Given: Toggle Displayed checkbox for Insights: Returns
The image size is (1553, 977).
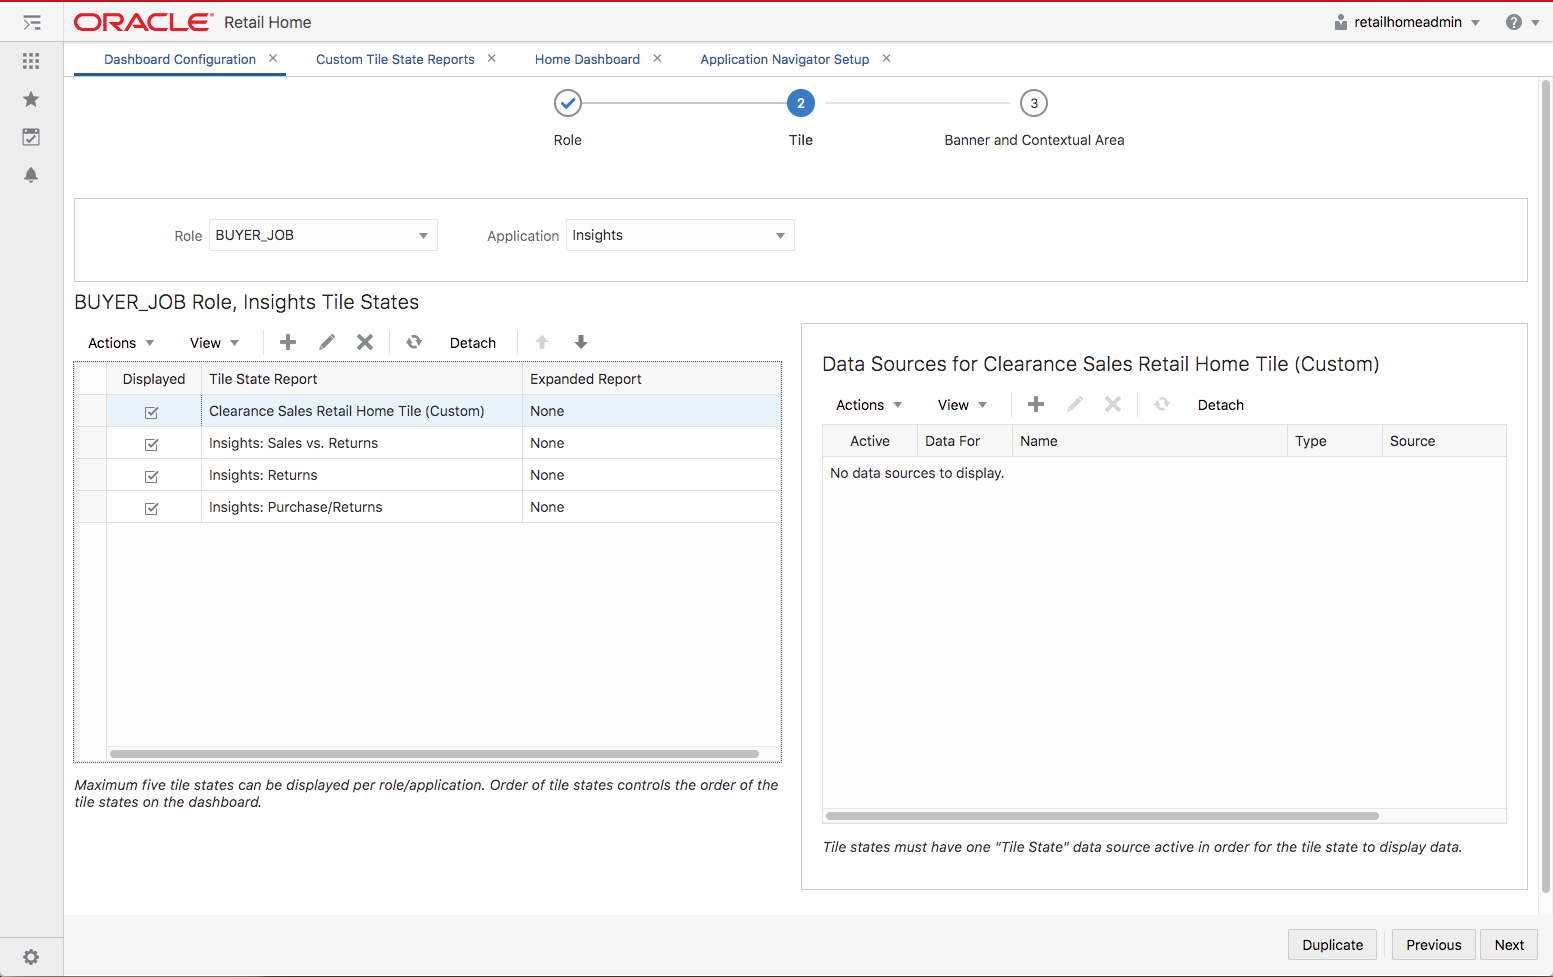Looking at the screenshot, I should (x=152, y=476).
